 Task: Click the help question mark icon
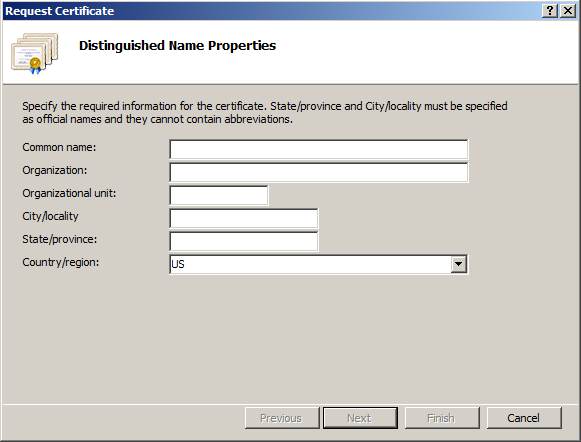550,11
